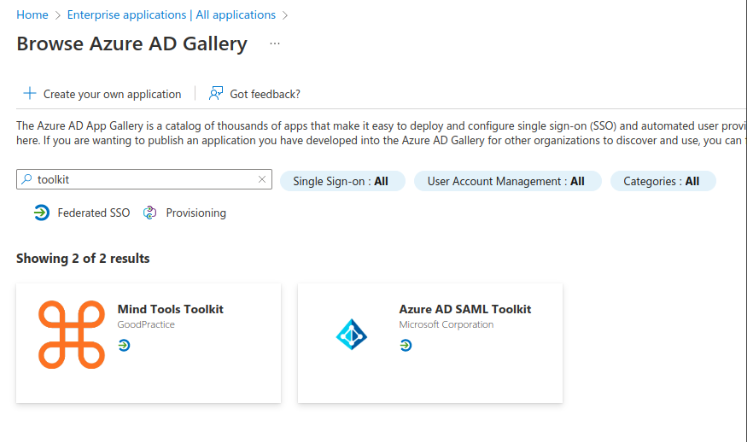Clear search text with the X icon
This screenshot has width=747, height=442.
(262, 180)
